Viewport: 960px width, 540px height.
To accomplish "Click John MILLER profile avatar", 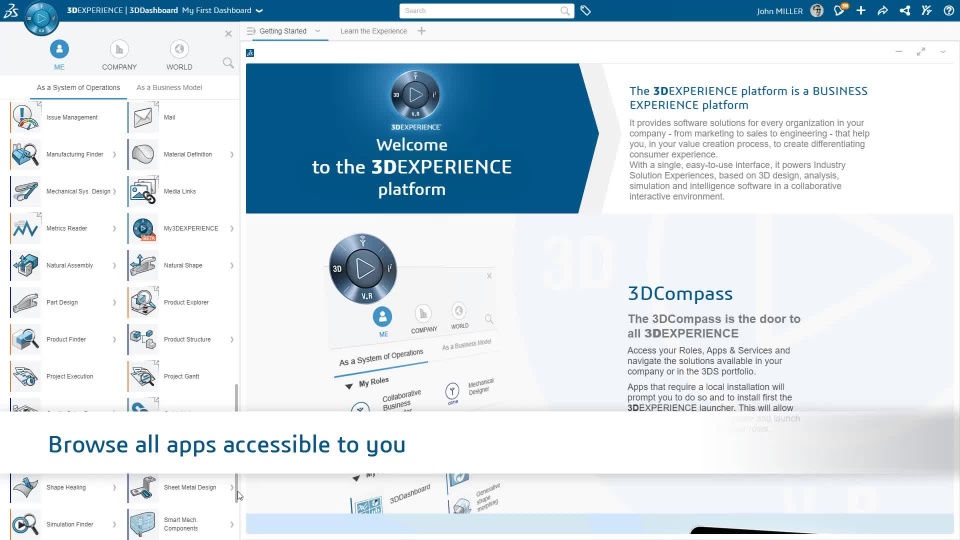I will (x=817, y=10).
